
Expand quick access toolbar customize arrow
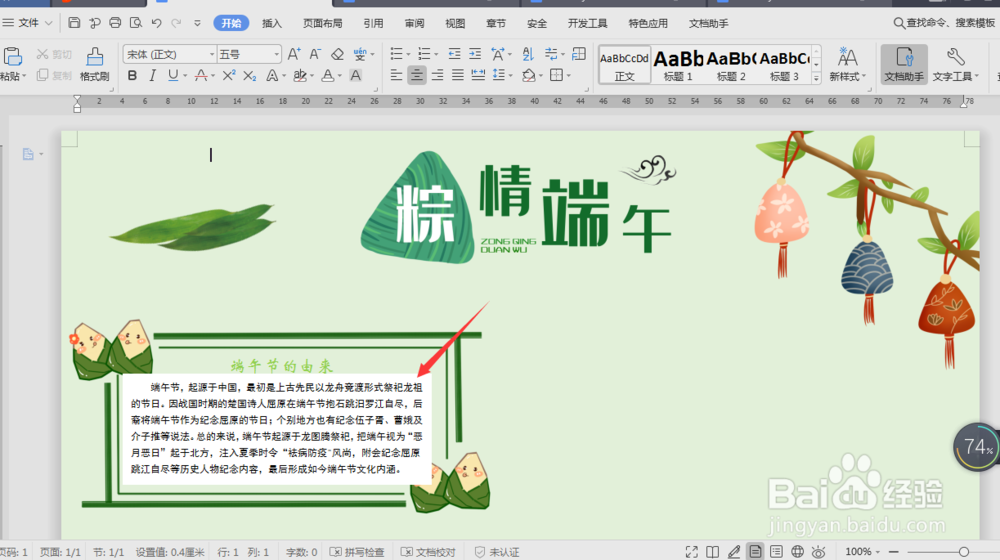(198, 23)
